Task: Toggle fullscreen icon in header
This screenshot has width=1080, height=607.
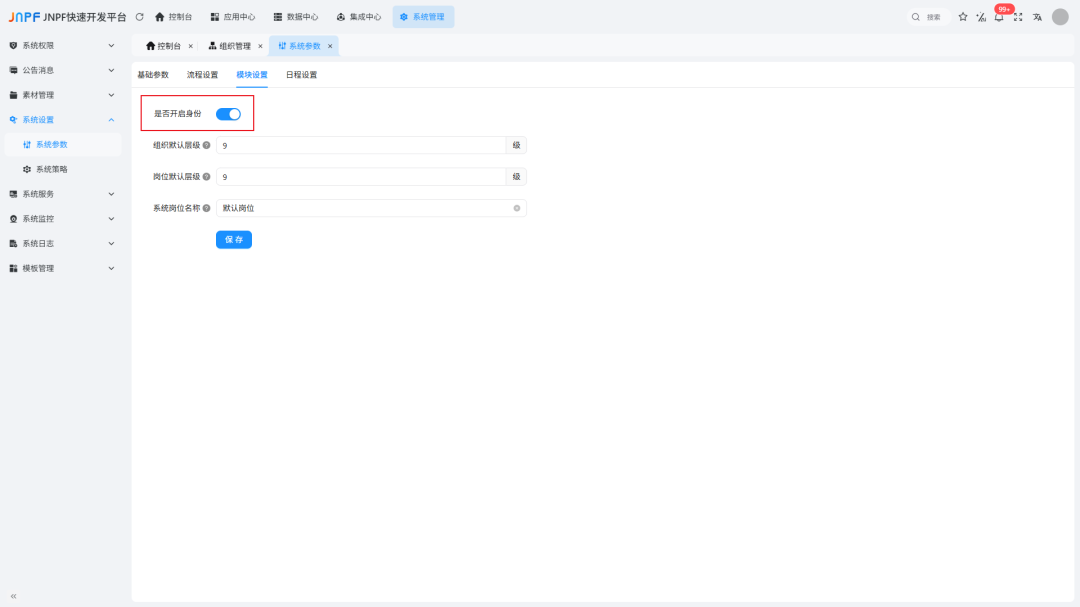Action: click(1018, 17)
